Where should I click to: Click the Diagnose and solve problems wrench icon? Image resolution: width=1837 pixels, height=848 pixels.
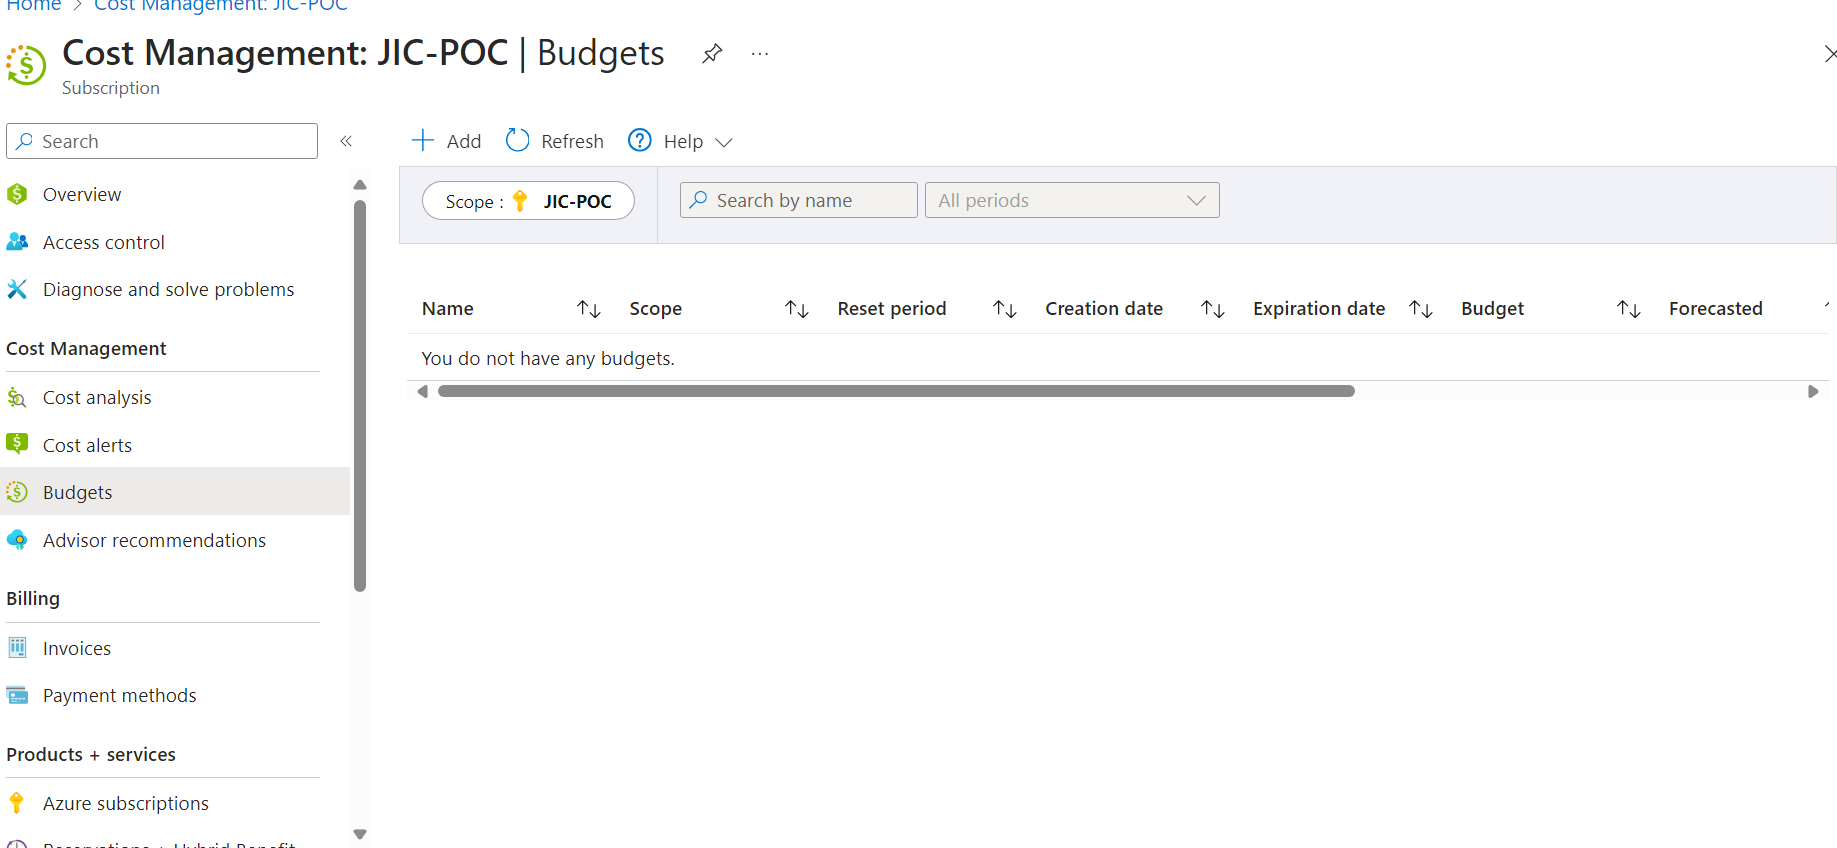tap(17, 289)
